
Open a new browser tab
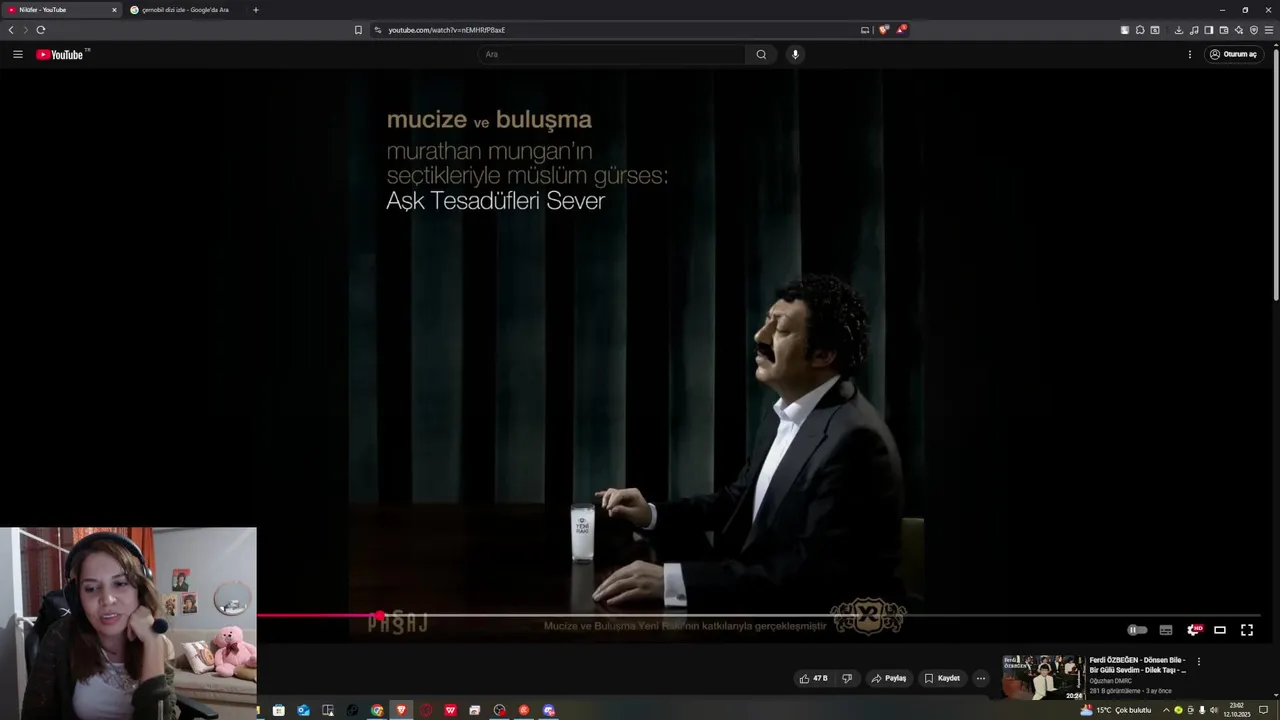tap(255, 10)
